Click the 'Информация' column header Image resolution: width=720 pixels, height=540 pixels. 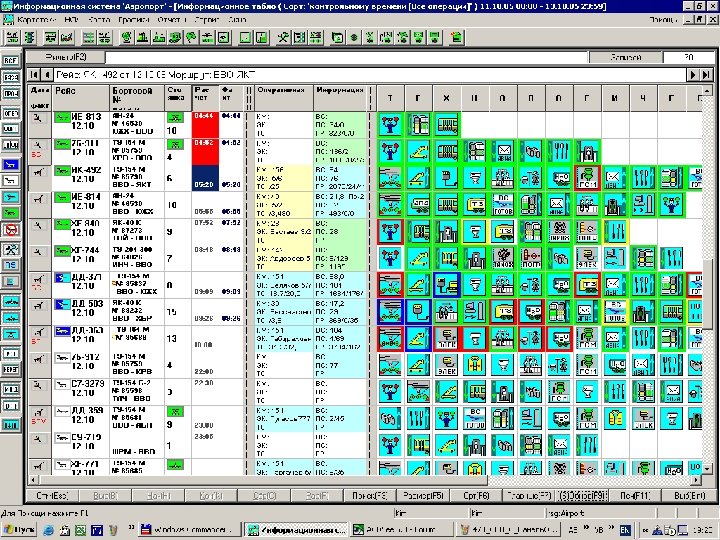(340, 97)
